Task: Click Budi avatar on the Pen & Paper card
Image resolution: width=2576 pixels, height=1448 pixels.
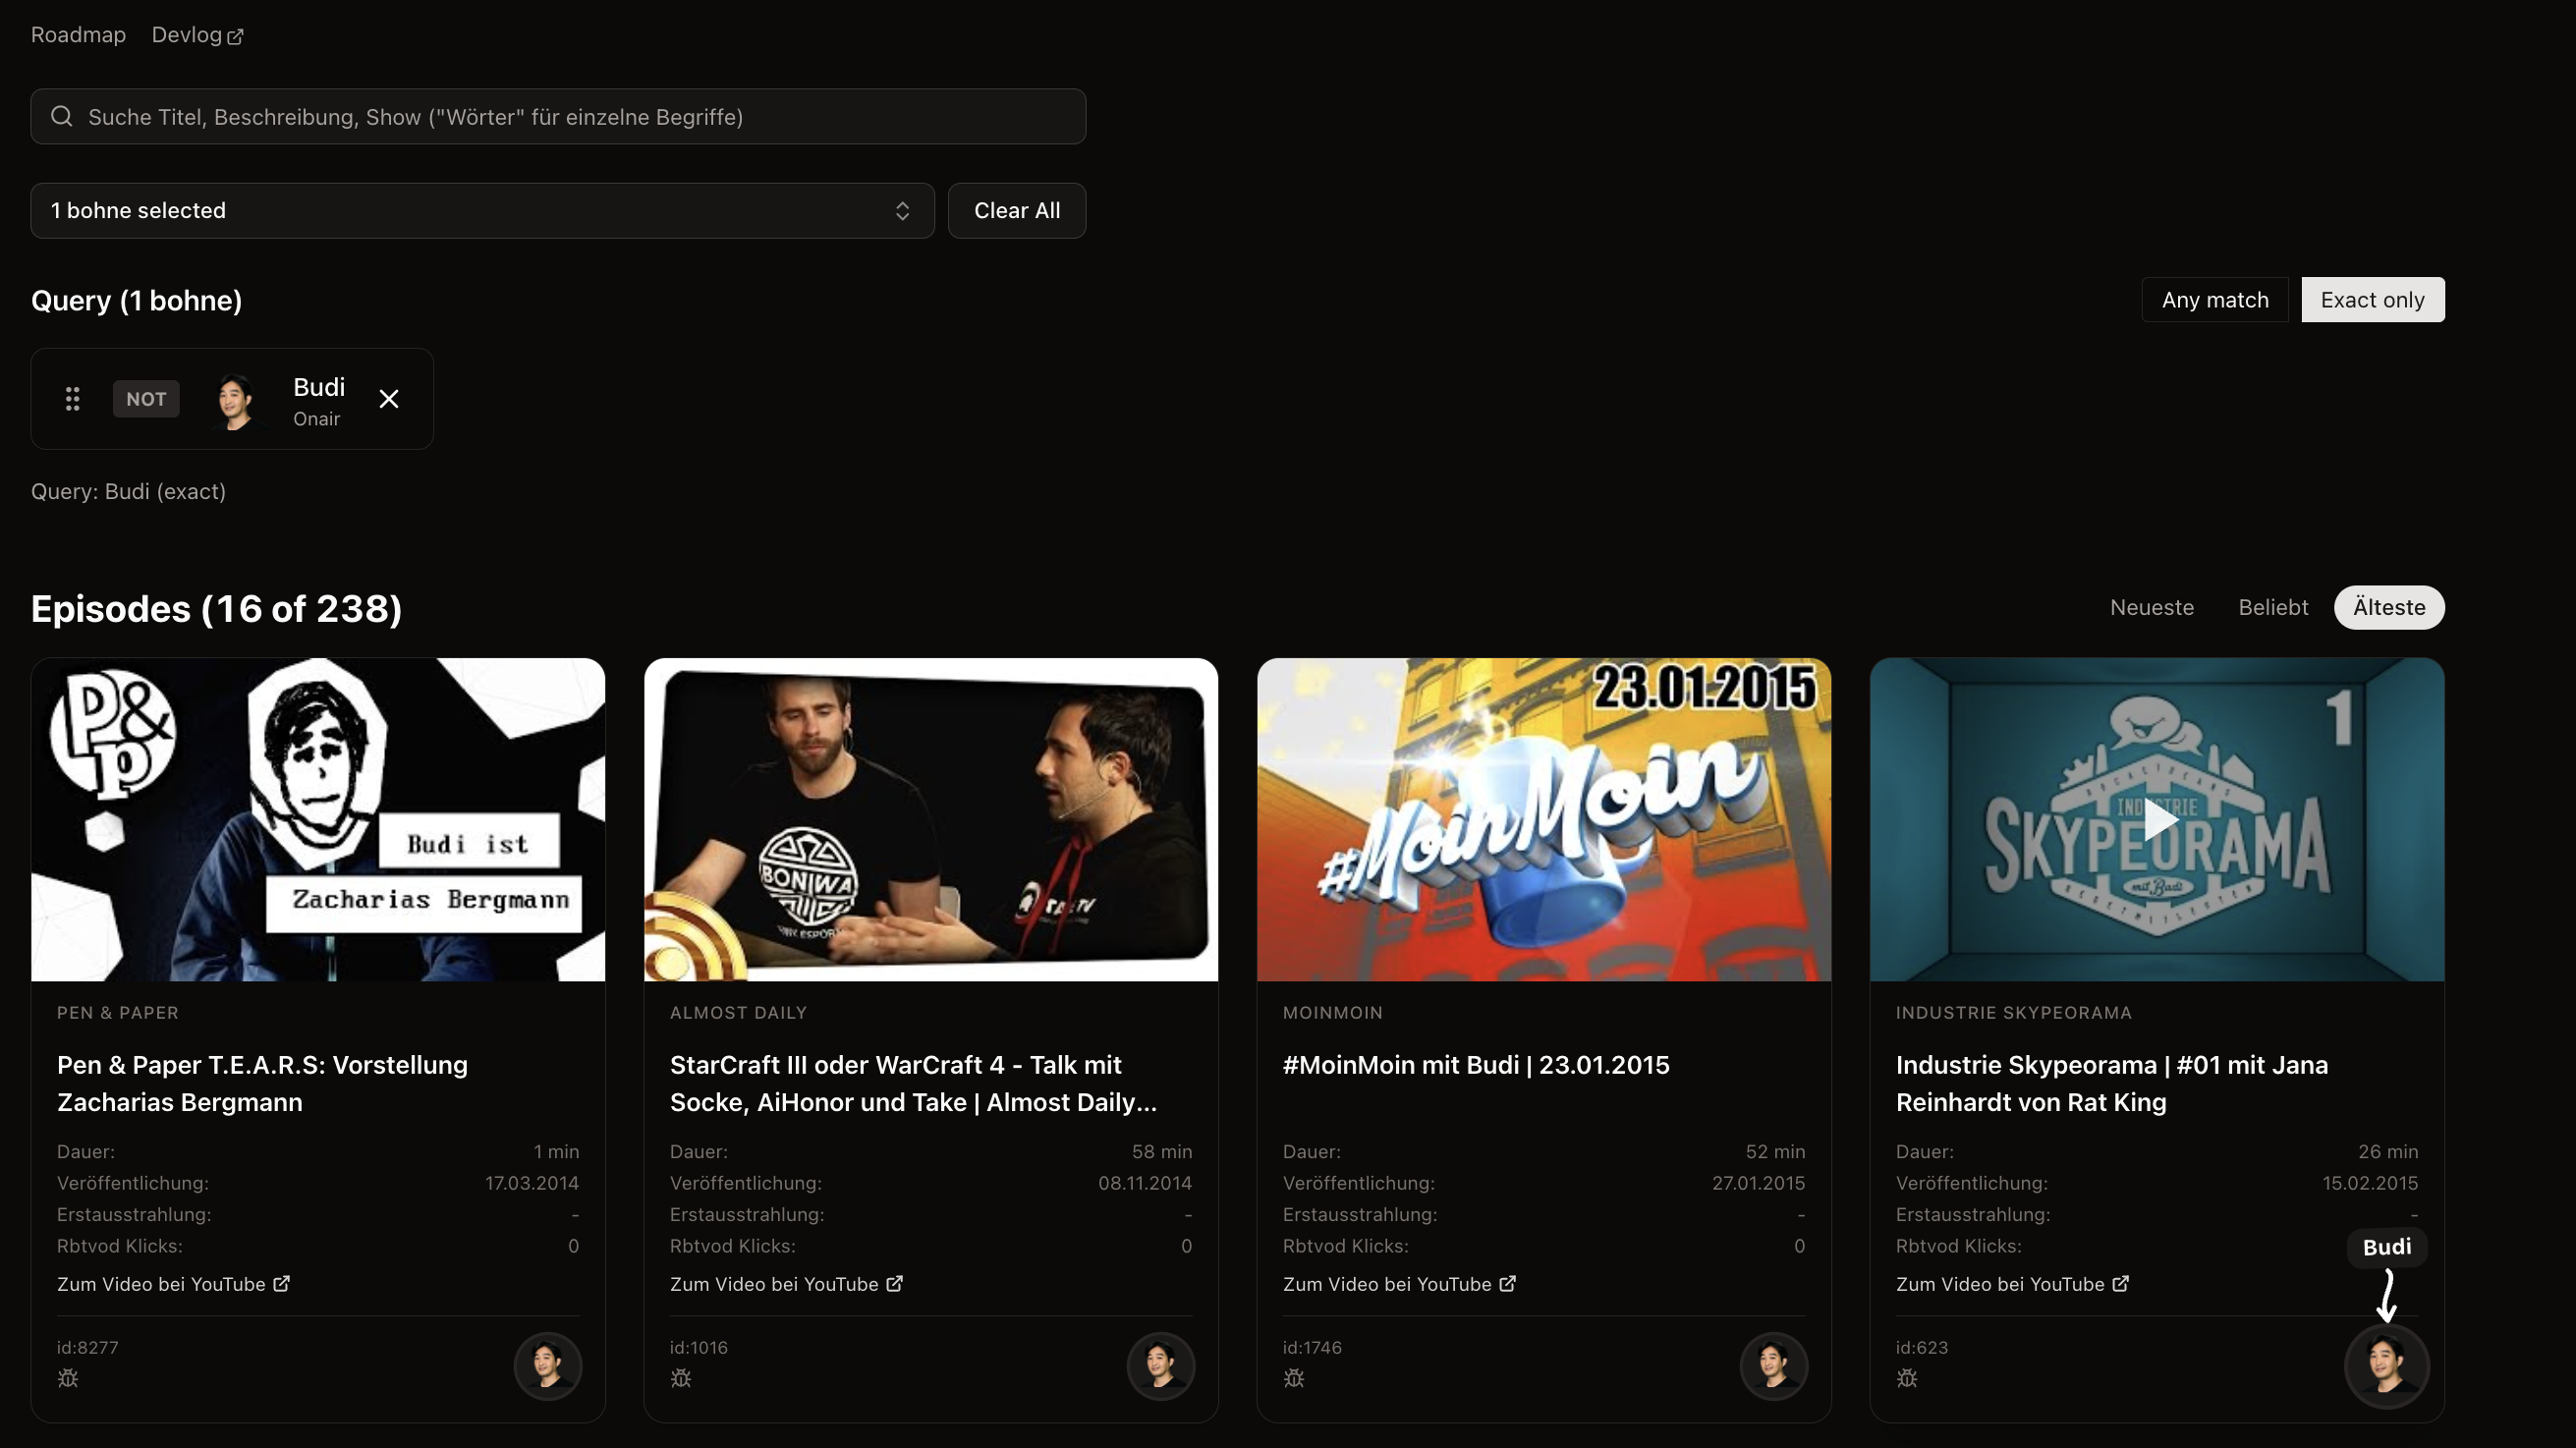Action: [x=547, y=1365]
